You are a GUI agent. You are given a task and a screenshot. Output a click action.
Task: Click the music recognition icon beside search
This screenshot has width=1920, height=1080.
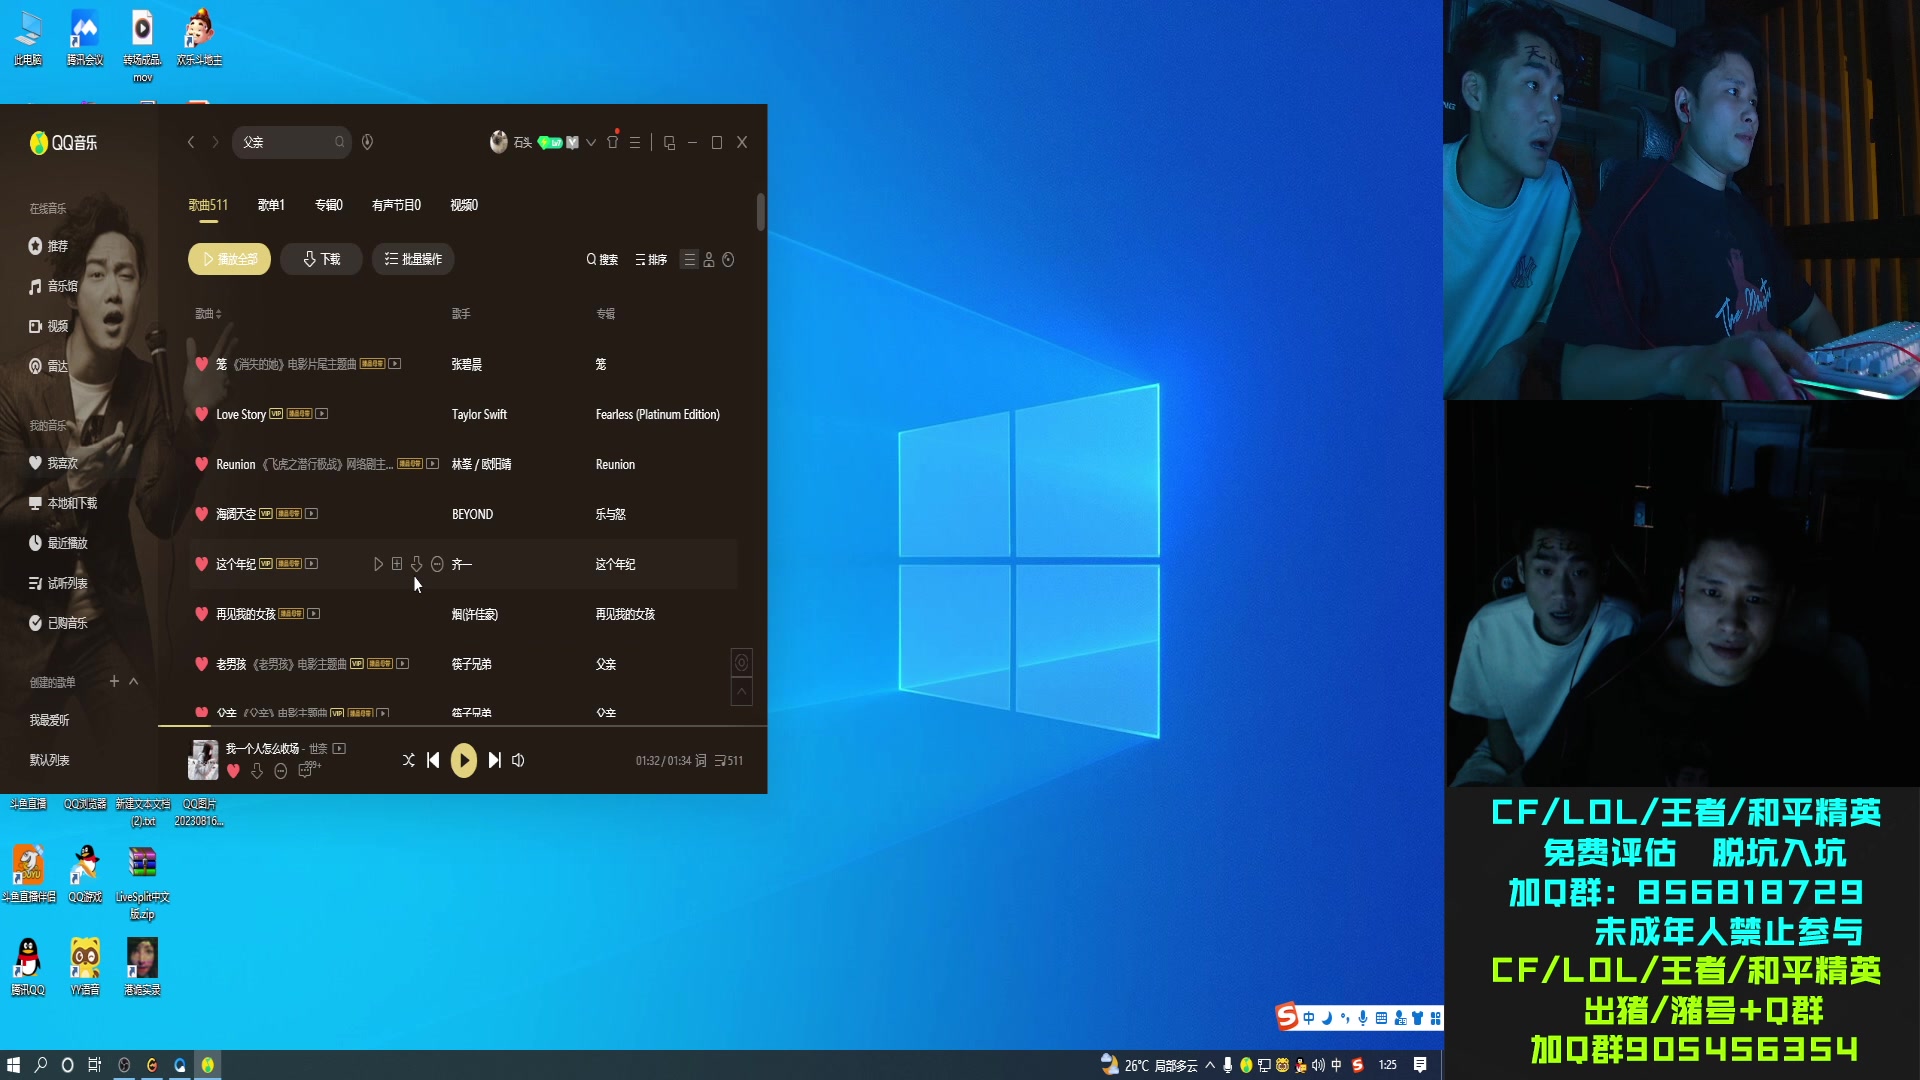coord(367,142)
